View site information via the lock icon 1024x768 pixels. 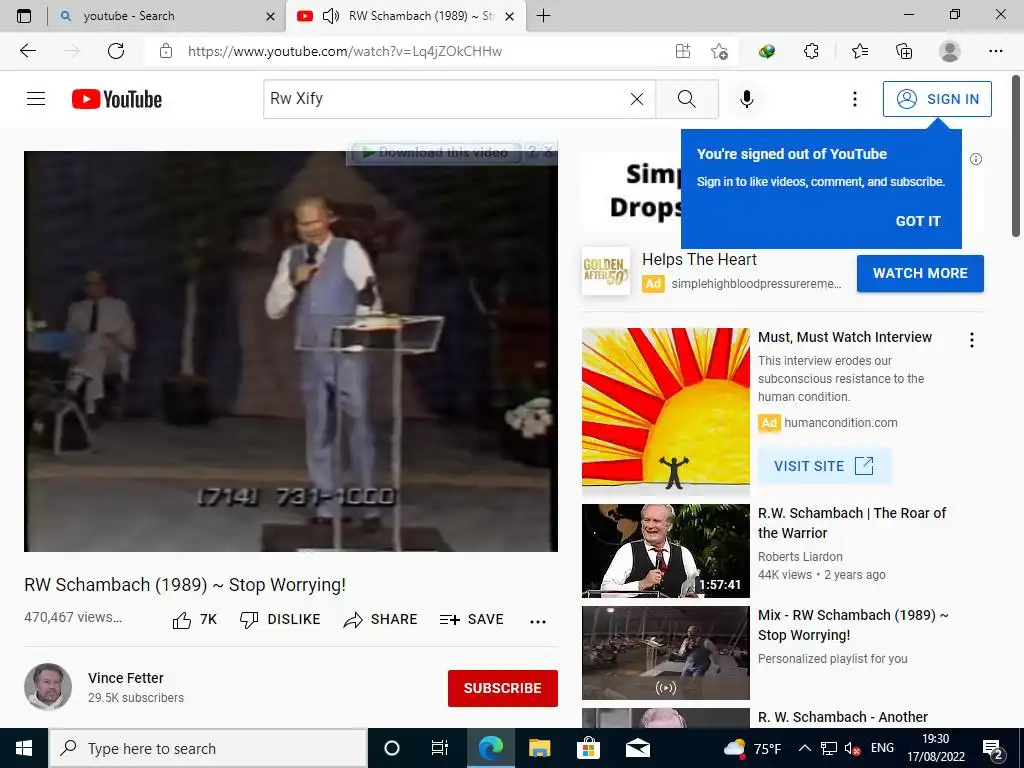tap(166, 51)
